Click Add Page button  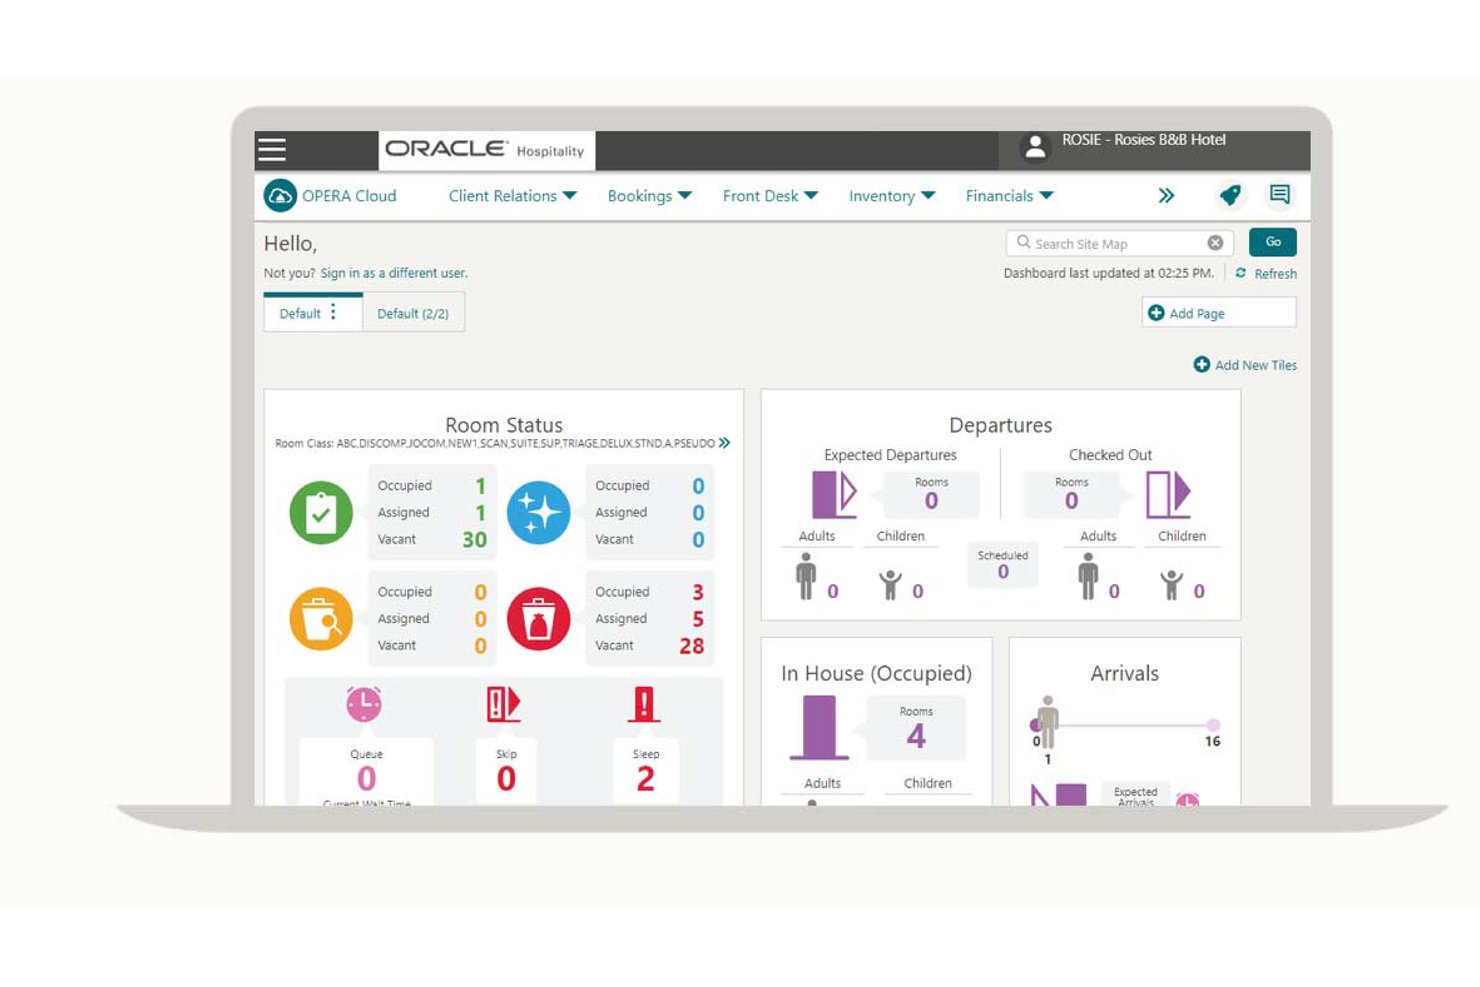1219,313
